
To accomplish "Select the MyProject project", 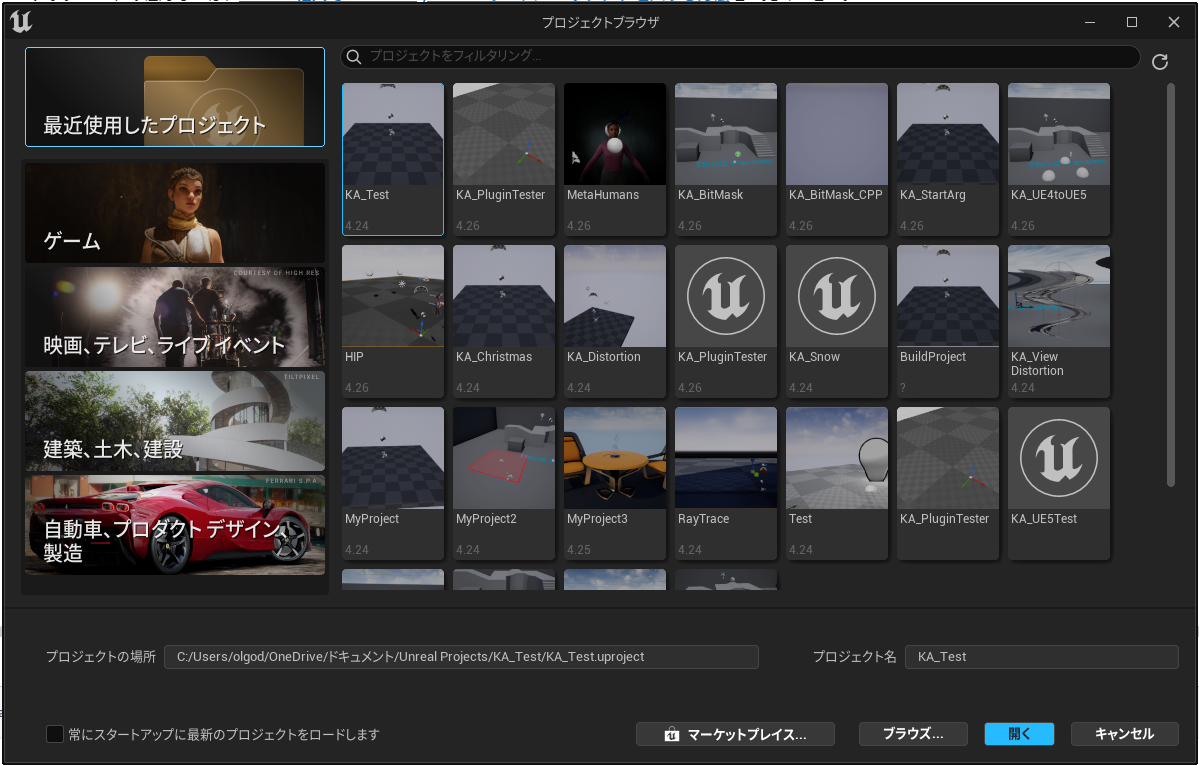I will (x=393, y=483).
